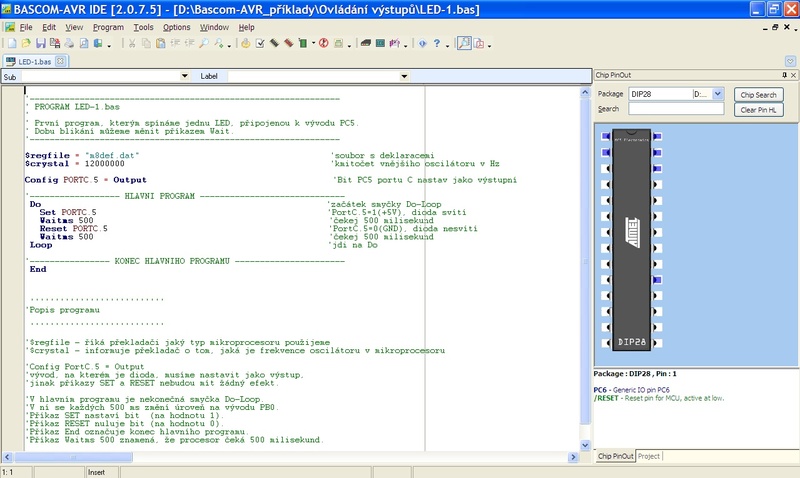Print the code with the printer icon
Viewport: 800px width, 478px height.
click(69, 43)
